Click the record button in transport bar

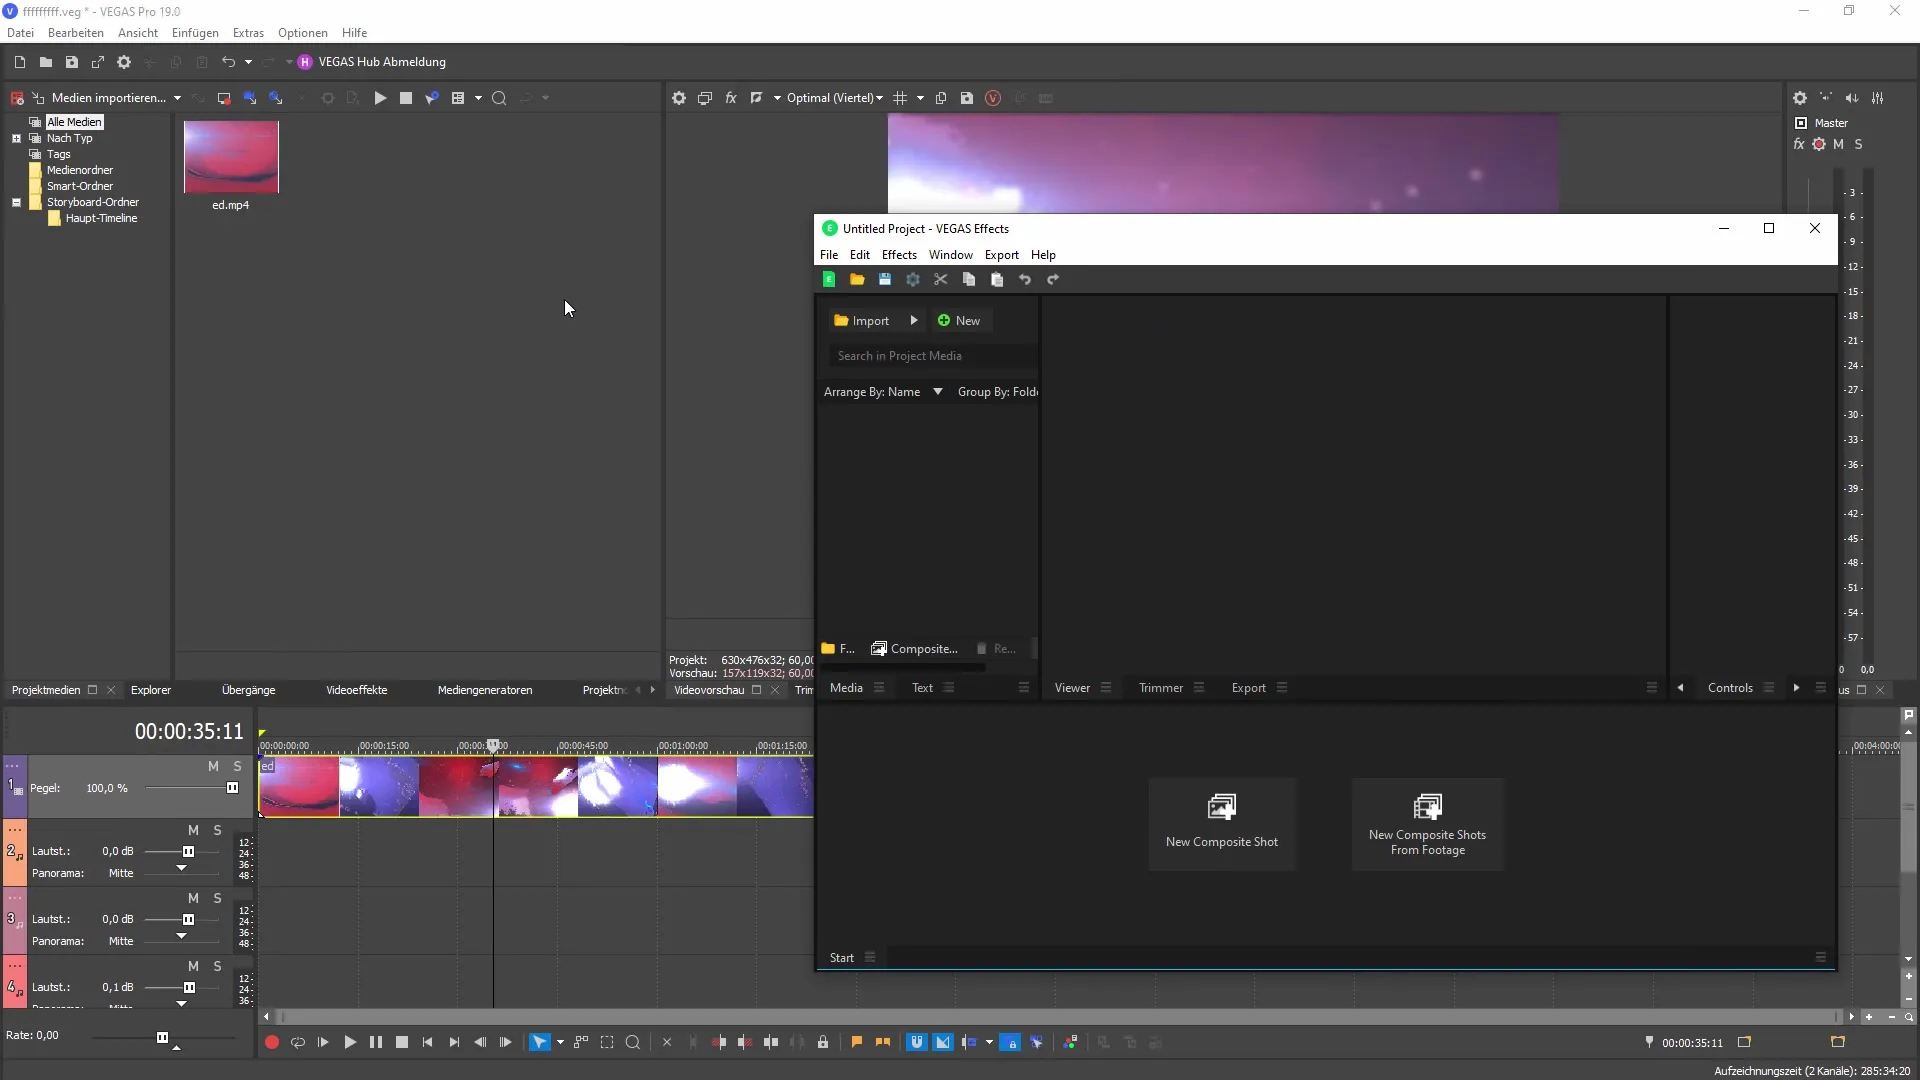point(271,1042)
